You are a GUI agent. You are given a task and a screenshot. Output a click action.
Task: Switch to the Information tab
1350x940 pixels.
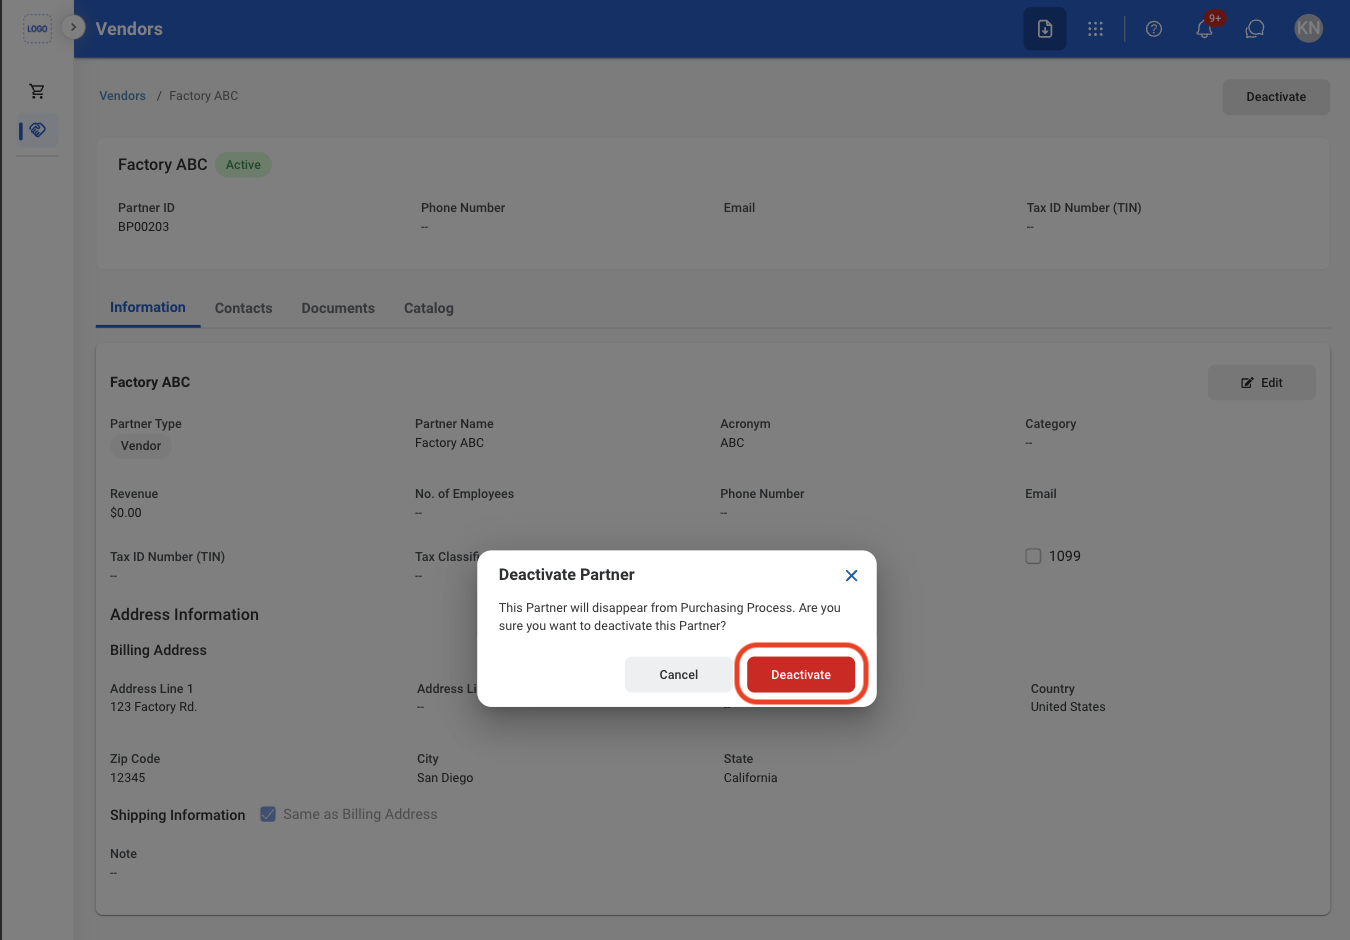(148, 308)
